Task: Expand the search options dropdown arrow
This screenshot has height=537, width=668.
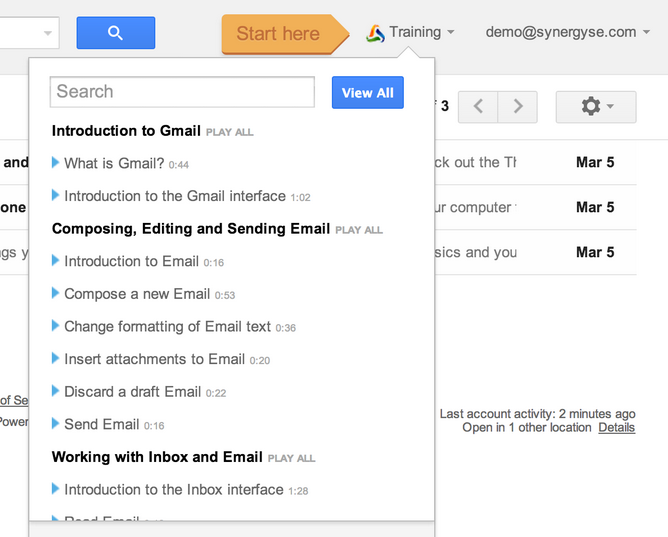Action: click(48, 33)
